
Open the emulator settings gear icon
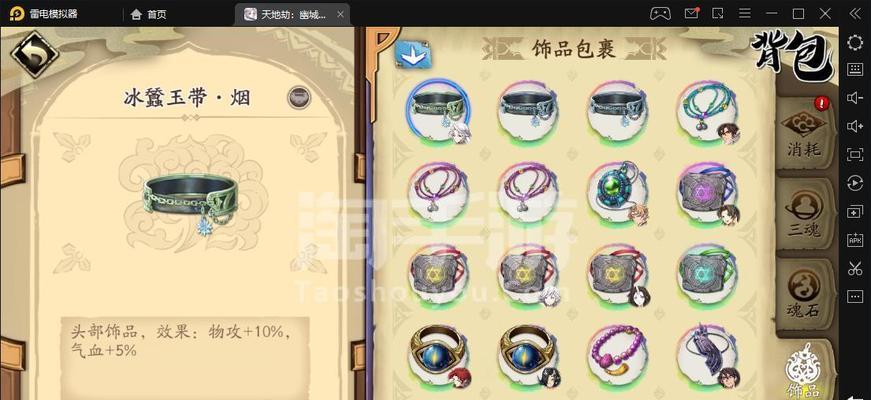[x=855, y=43]
